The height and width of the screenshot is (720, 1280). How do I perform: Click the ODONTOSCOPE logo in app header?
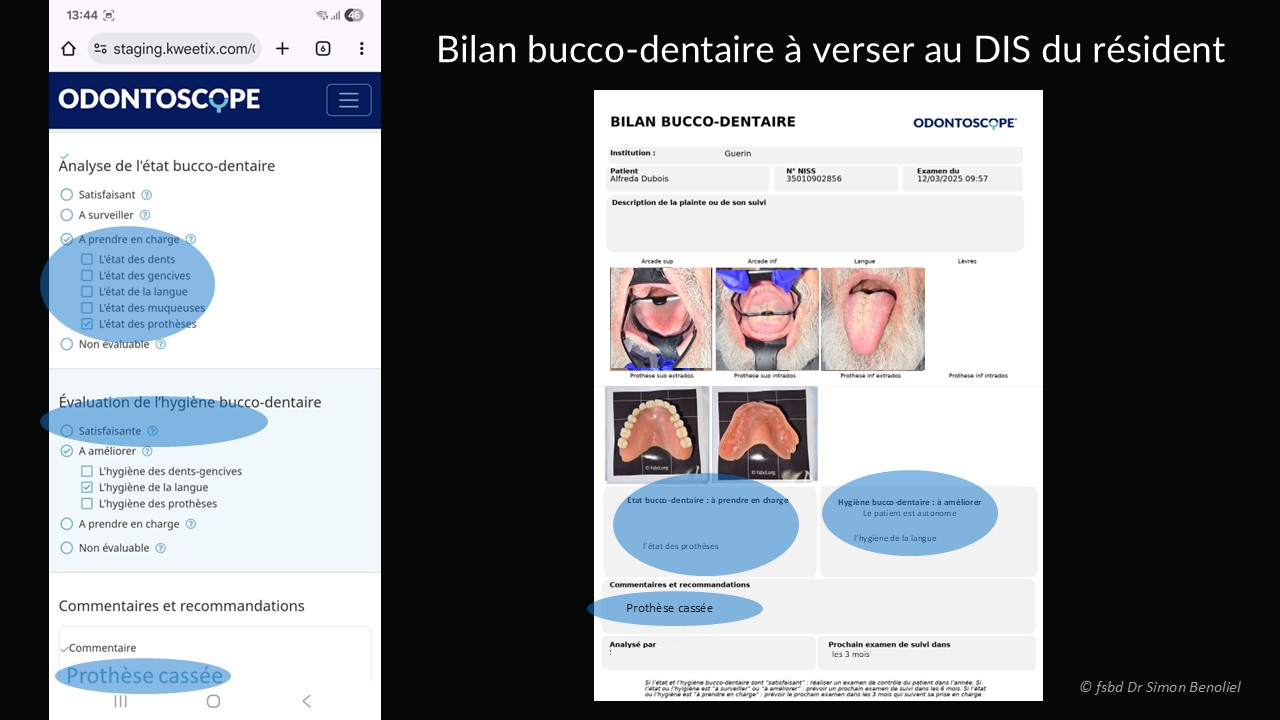pos(159,99)
